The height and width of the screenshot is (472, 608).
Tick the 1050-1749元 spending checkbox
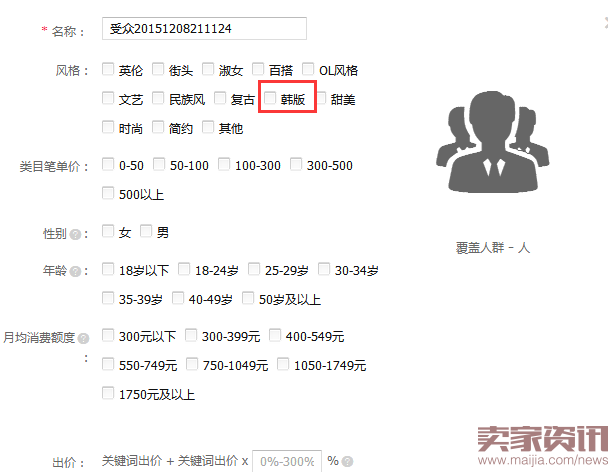(283, 364)
